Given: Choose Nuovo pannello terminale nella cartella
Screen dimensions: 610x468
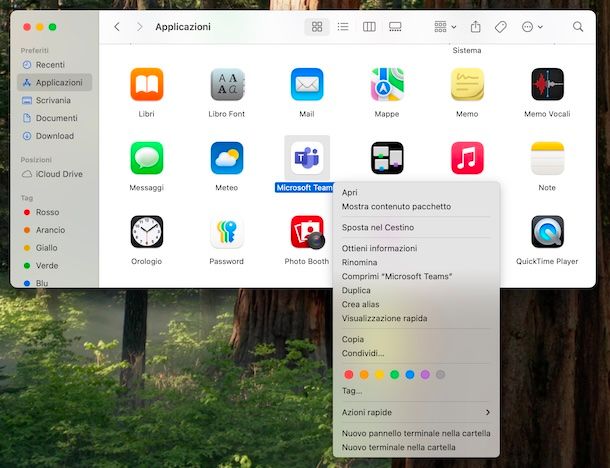Looking at the screenshot, I should pos(416,433).
